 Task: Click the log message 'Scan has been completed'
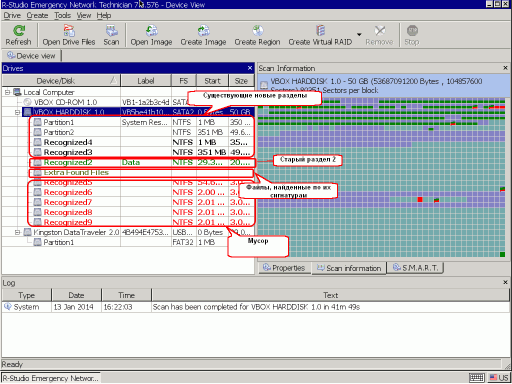pos(256,307)
